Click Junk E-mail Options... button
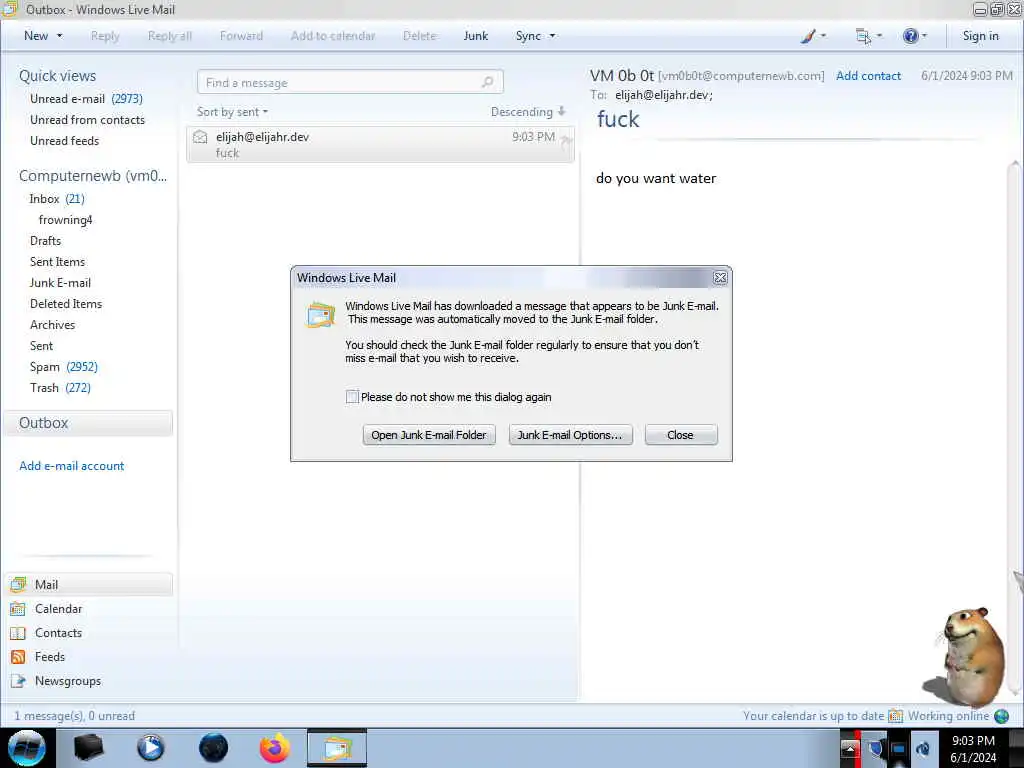 (571, 435)
